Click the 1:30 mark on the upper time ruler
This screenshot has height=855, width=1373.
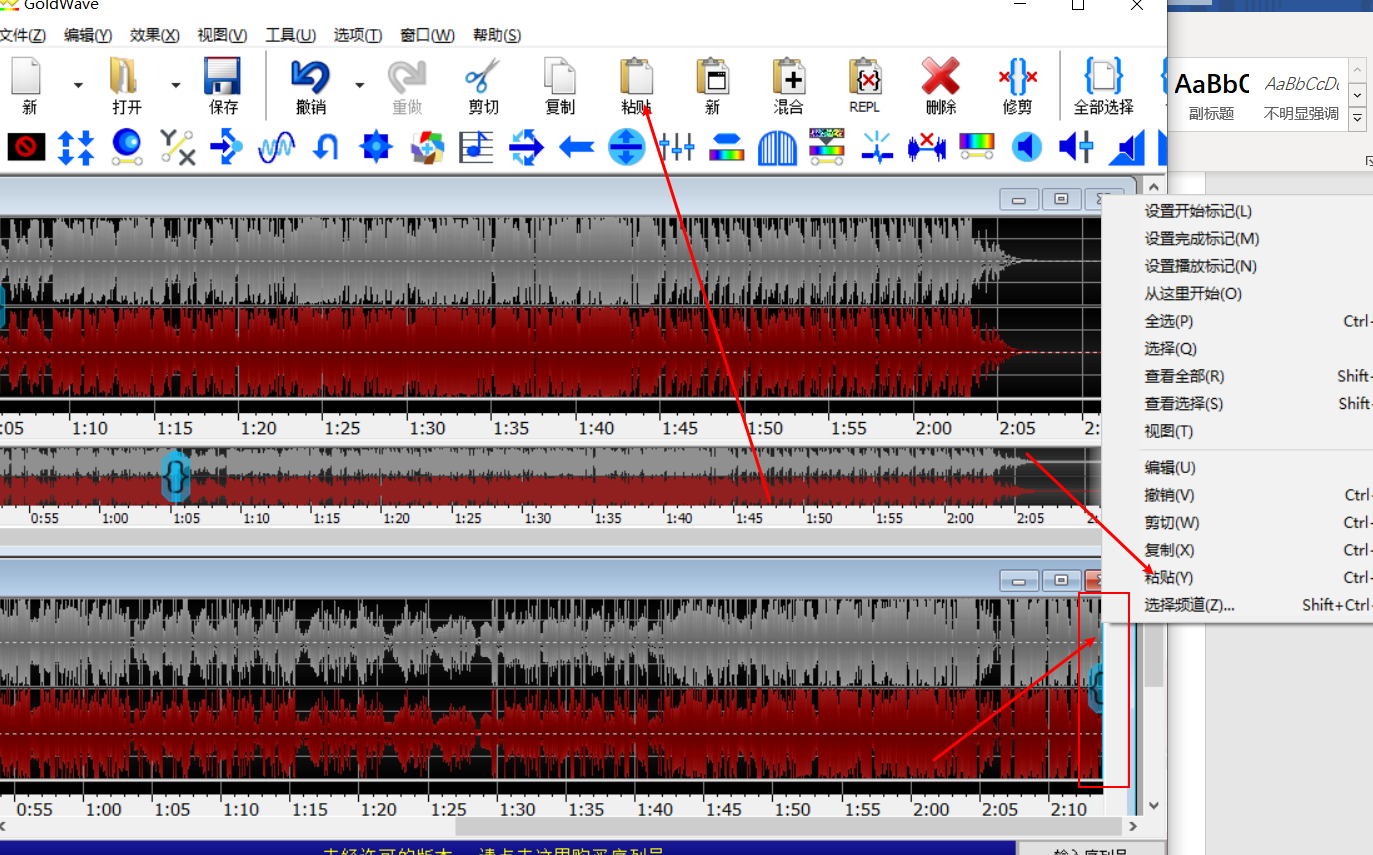point(427,428)
